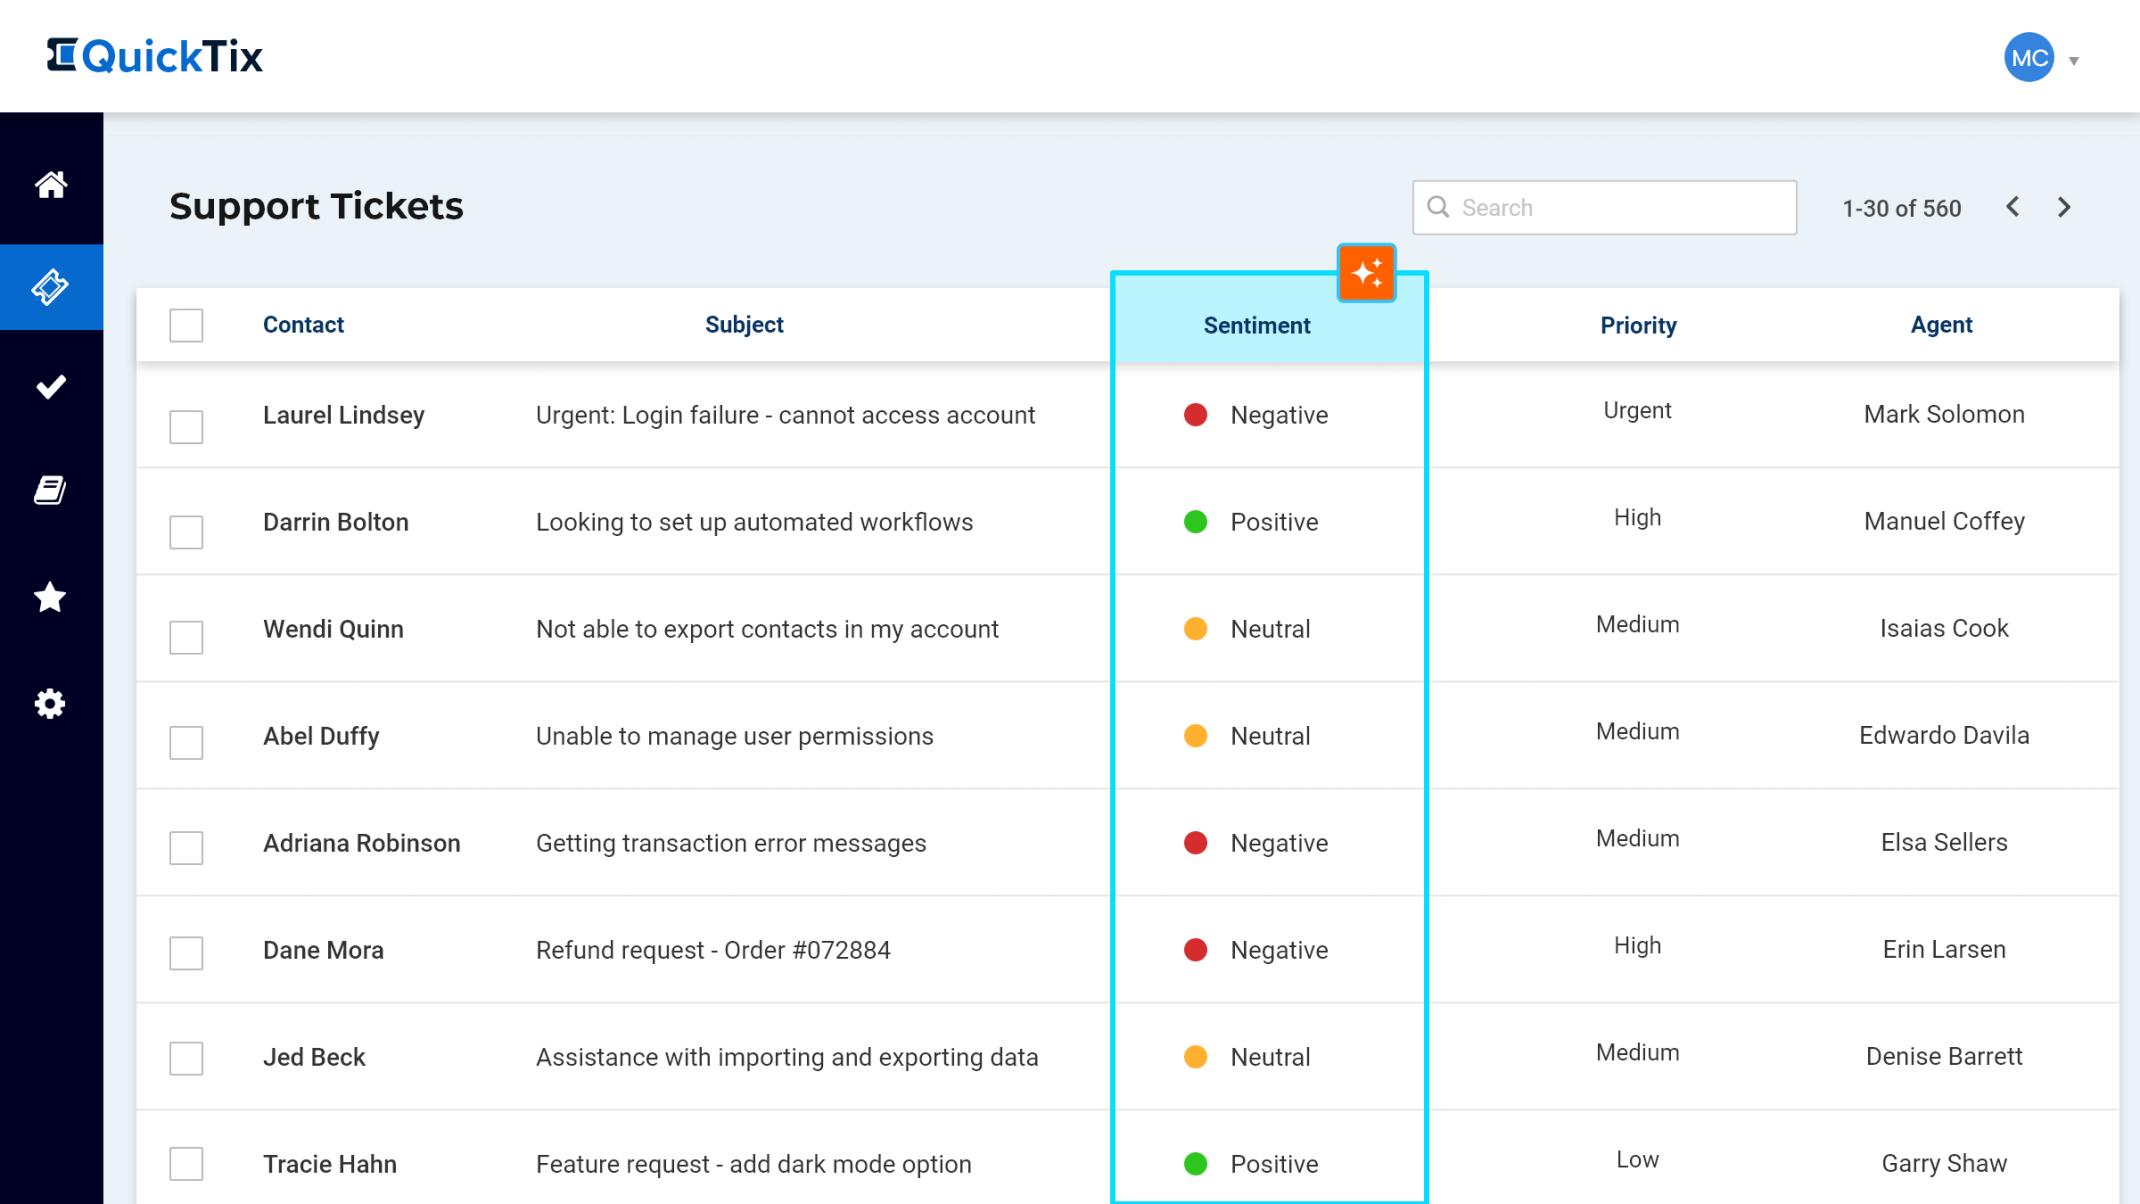Check the select-all checkbox in the header
This screenshot has height=1204, width=2140.
[x=186, y=325]
